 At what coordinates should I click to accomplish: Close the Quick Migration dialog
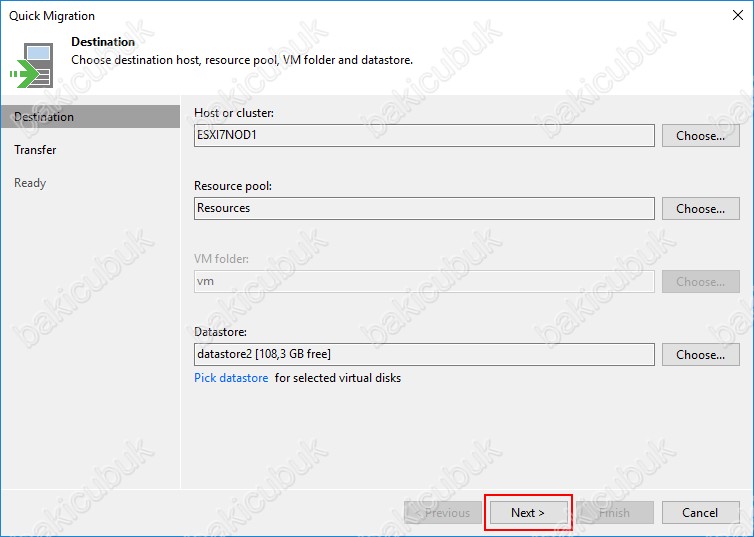pos(738,15)
